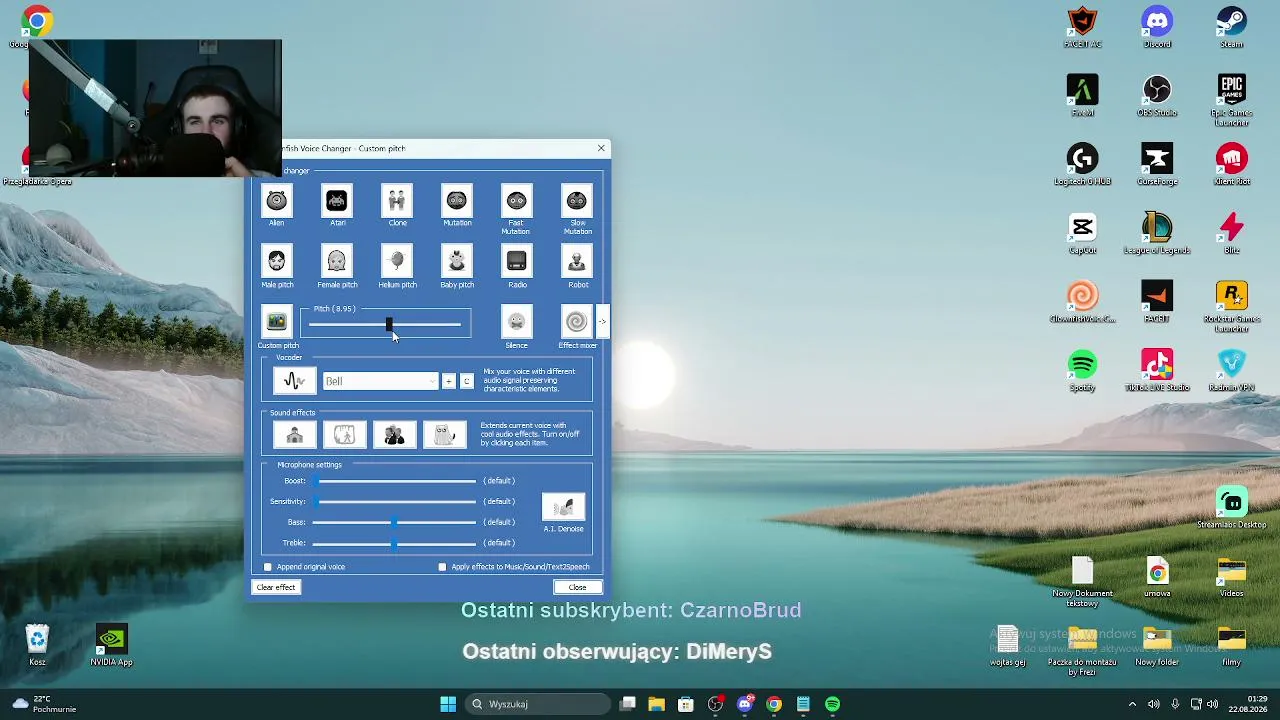
Task: Choose the Atari voice effect
Action: coord(337,201)
